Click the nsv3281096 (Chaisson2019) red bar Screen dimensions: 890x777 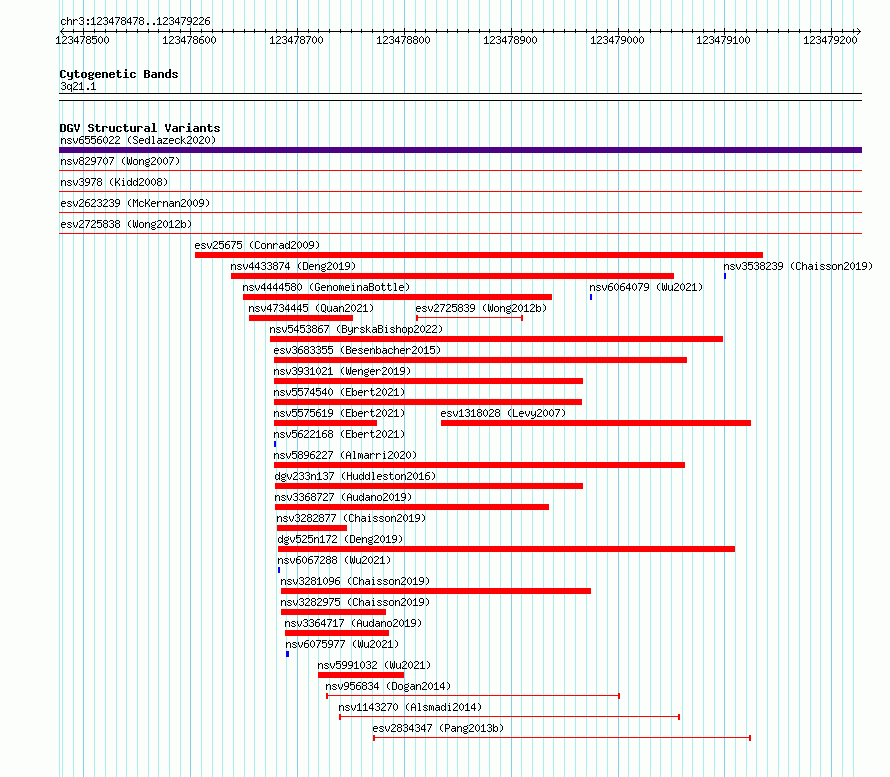tap(436, 591)
